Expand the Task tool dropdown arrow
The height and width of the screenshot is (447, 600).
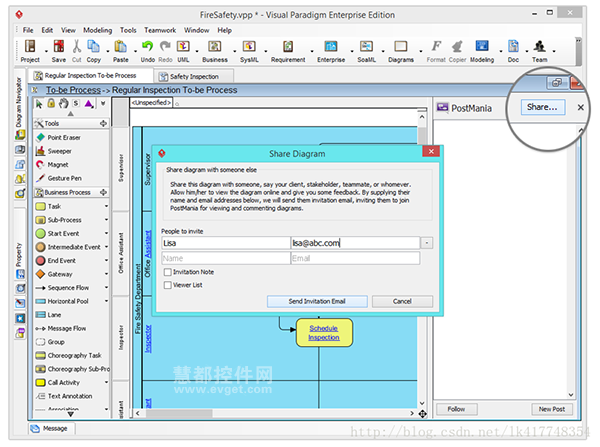pyautogui.click(x=106, y=206)
